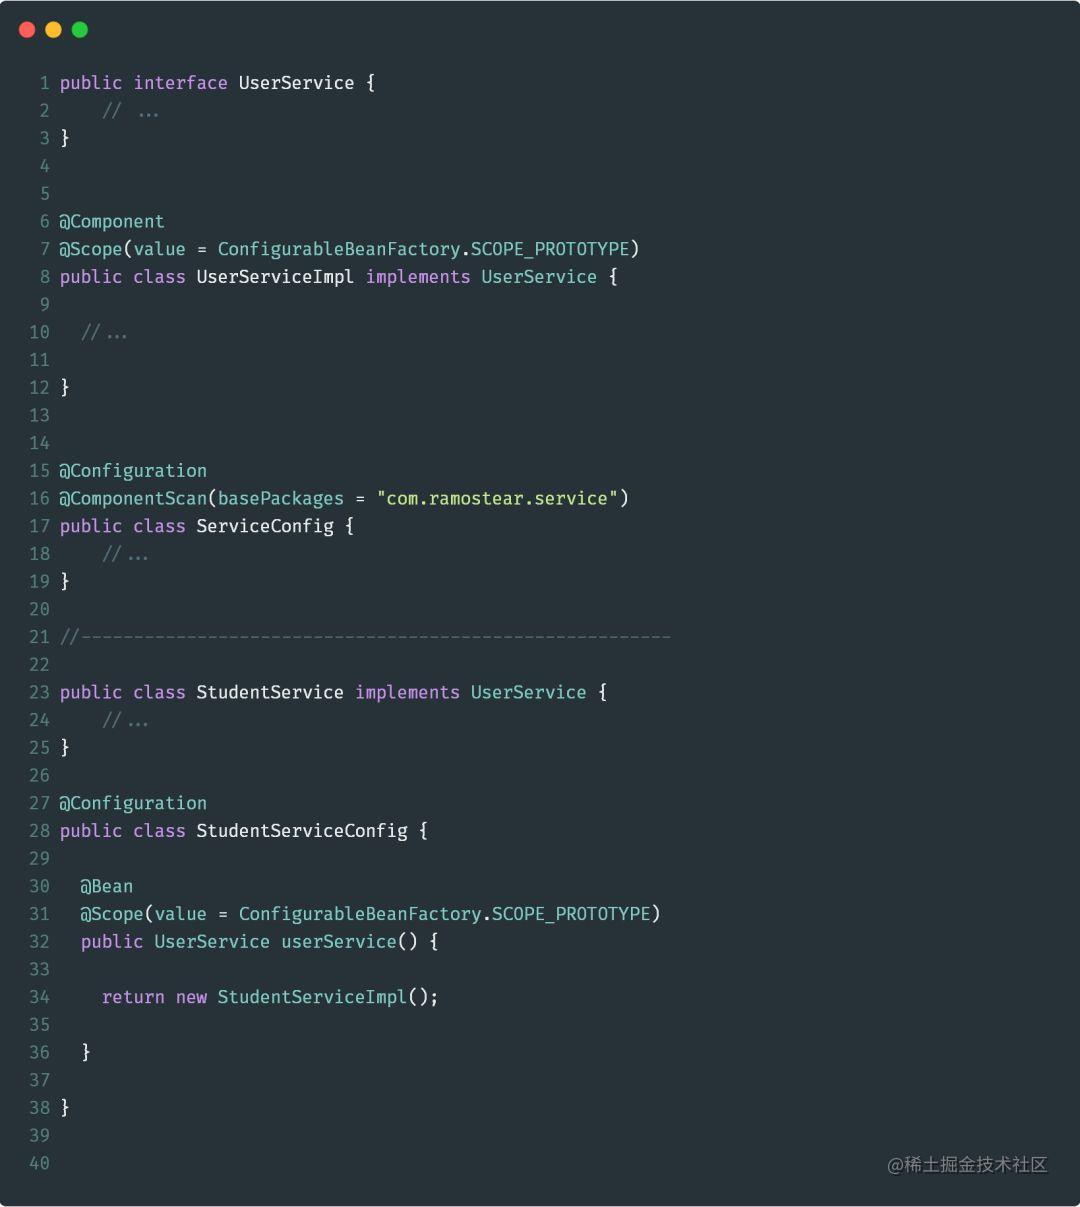Click 'implements' keyword on line 8
The height and width of the screenshot is (1207, 1080).
point(418,277)
